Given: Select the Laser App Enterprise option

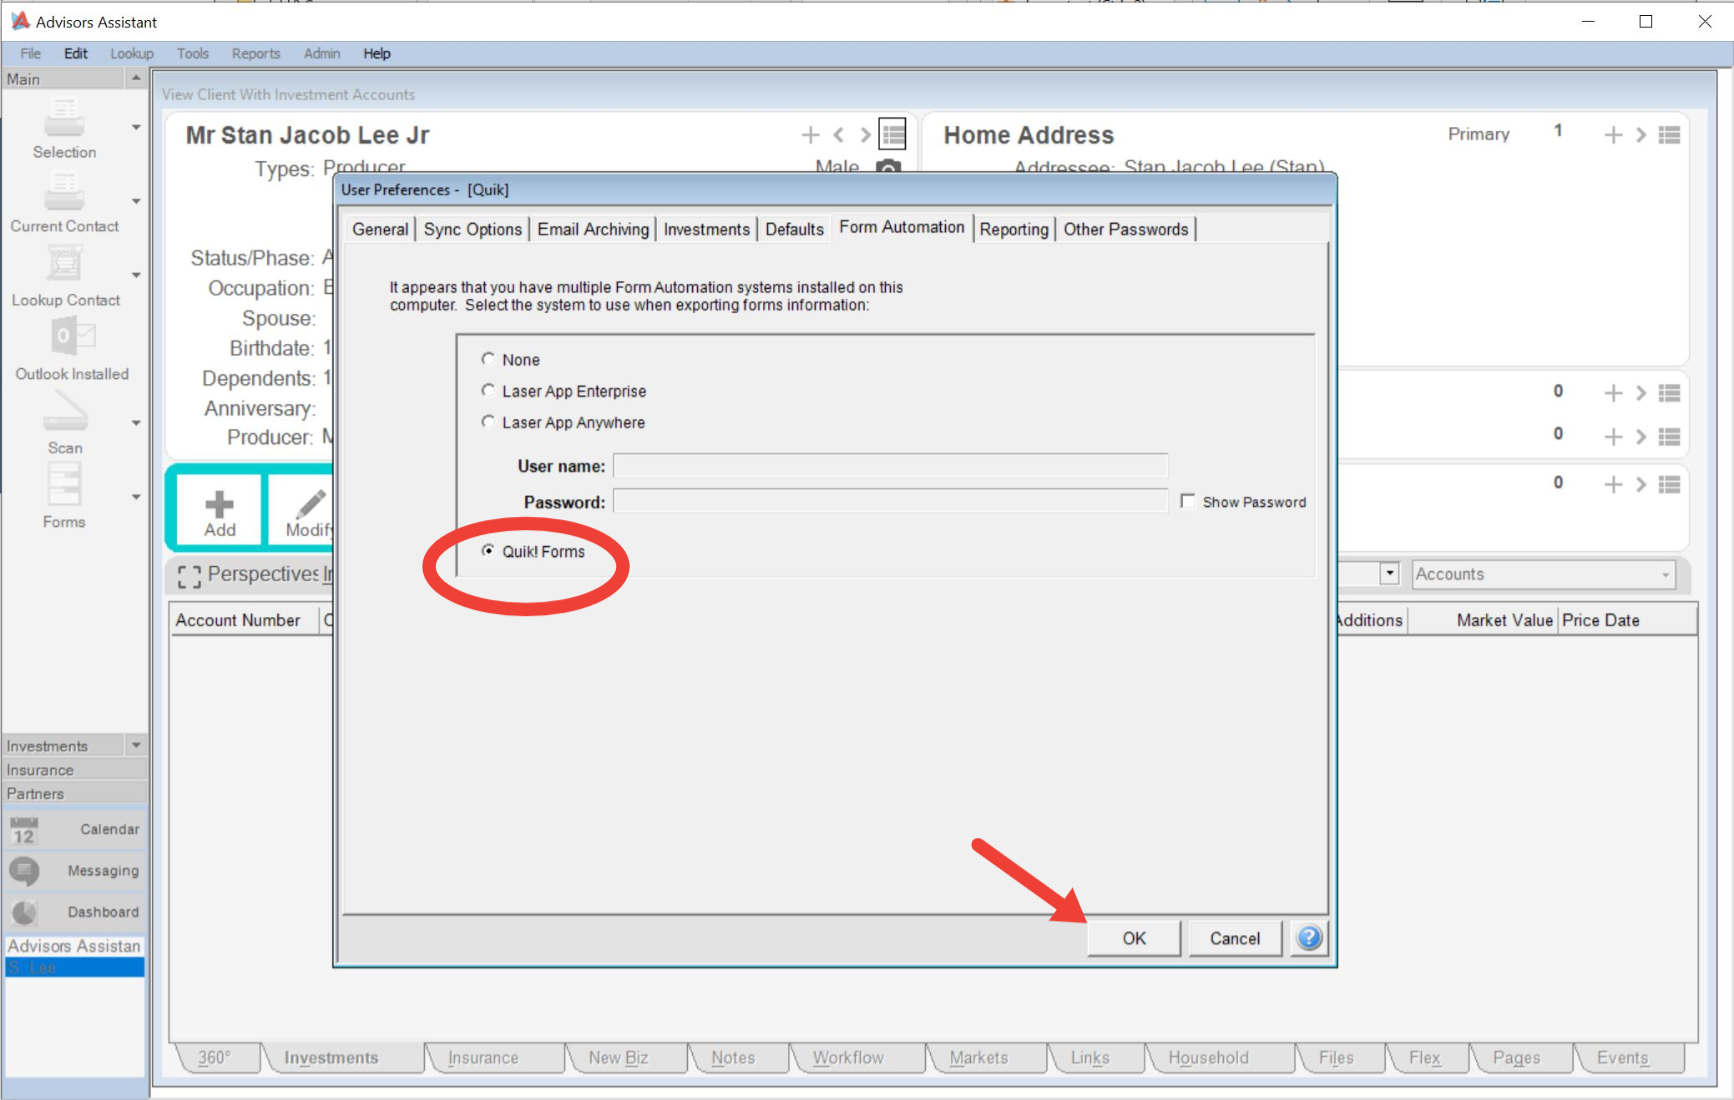Looking at the screenshot, I should coord(488,391).
